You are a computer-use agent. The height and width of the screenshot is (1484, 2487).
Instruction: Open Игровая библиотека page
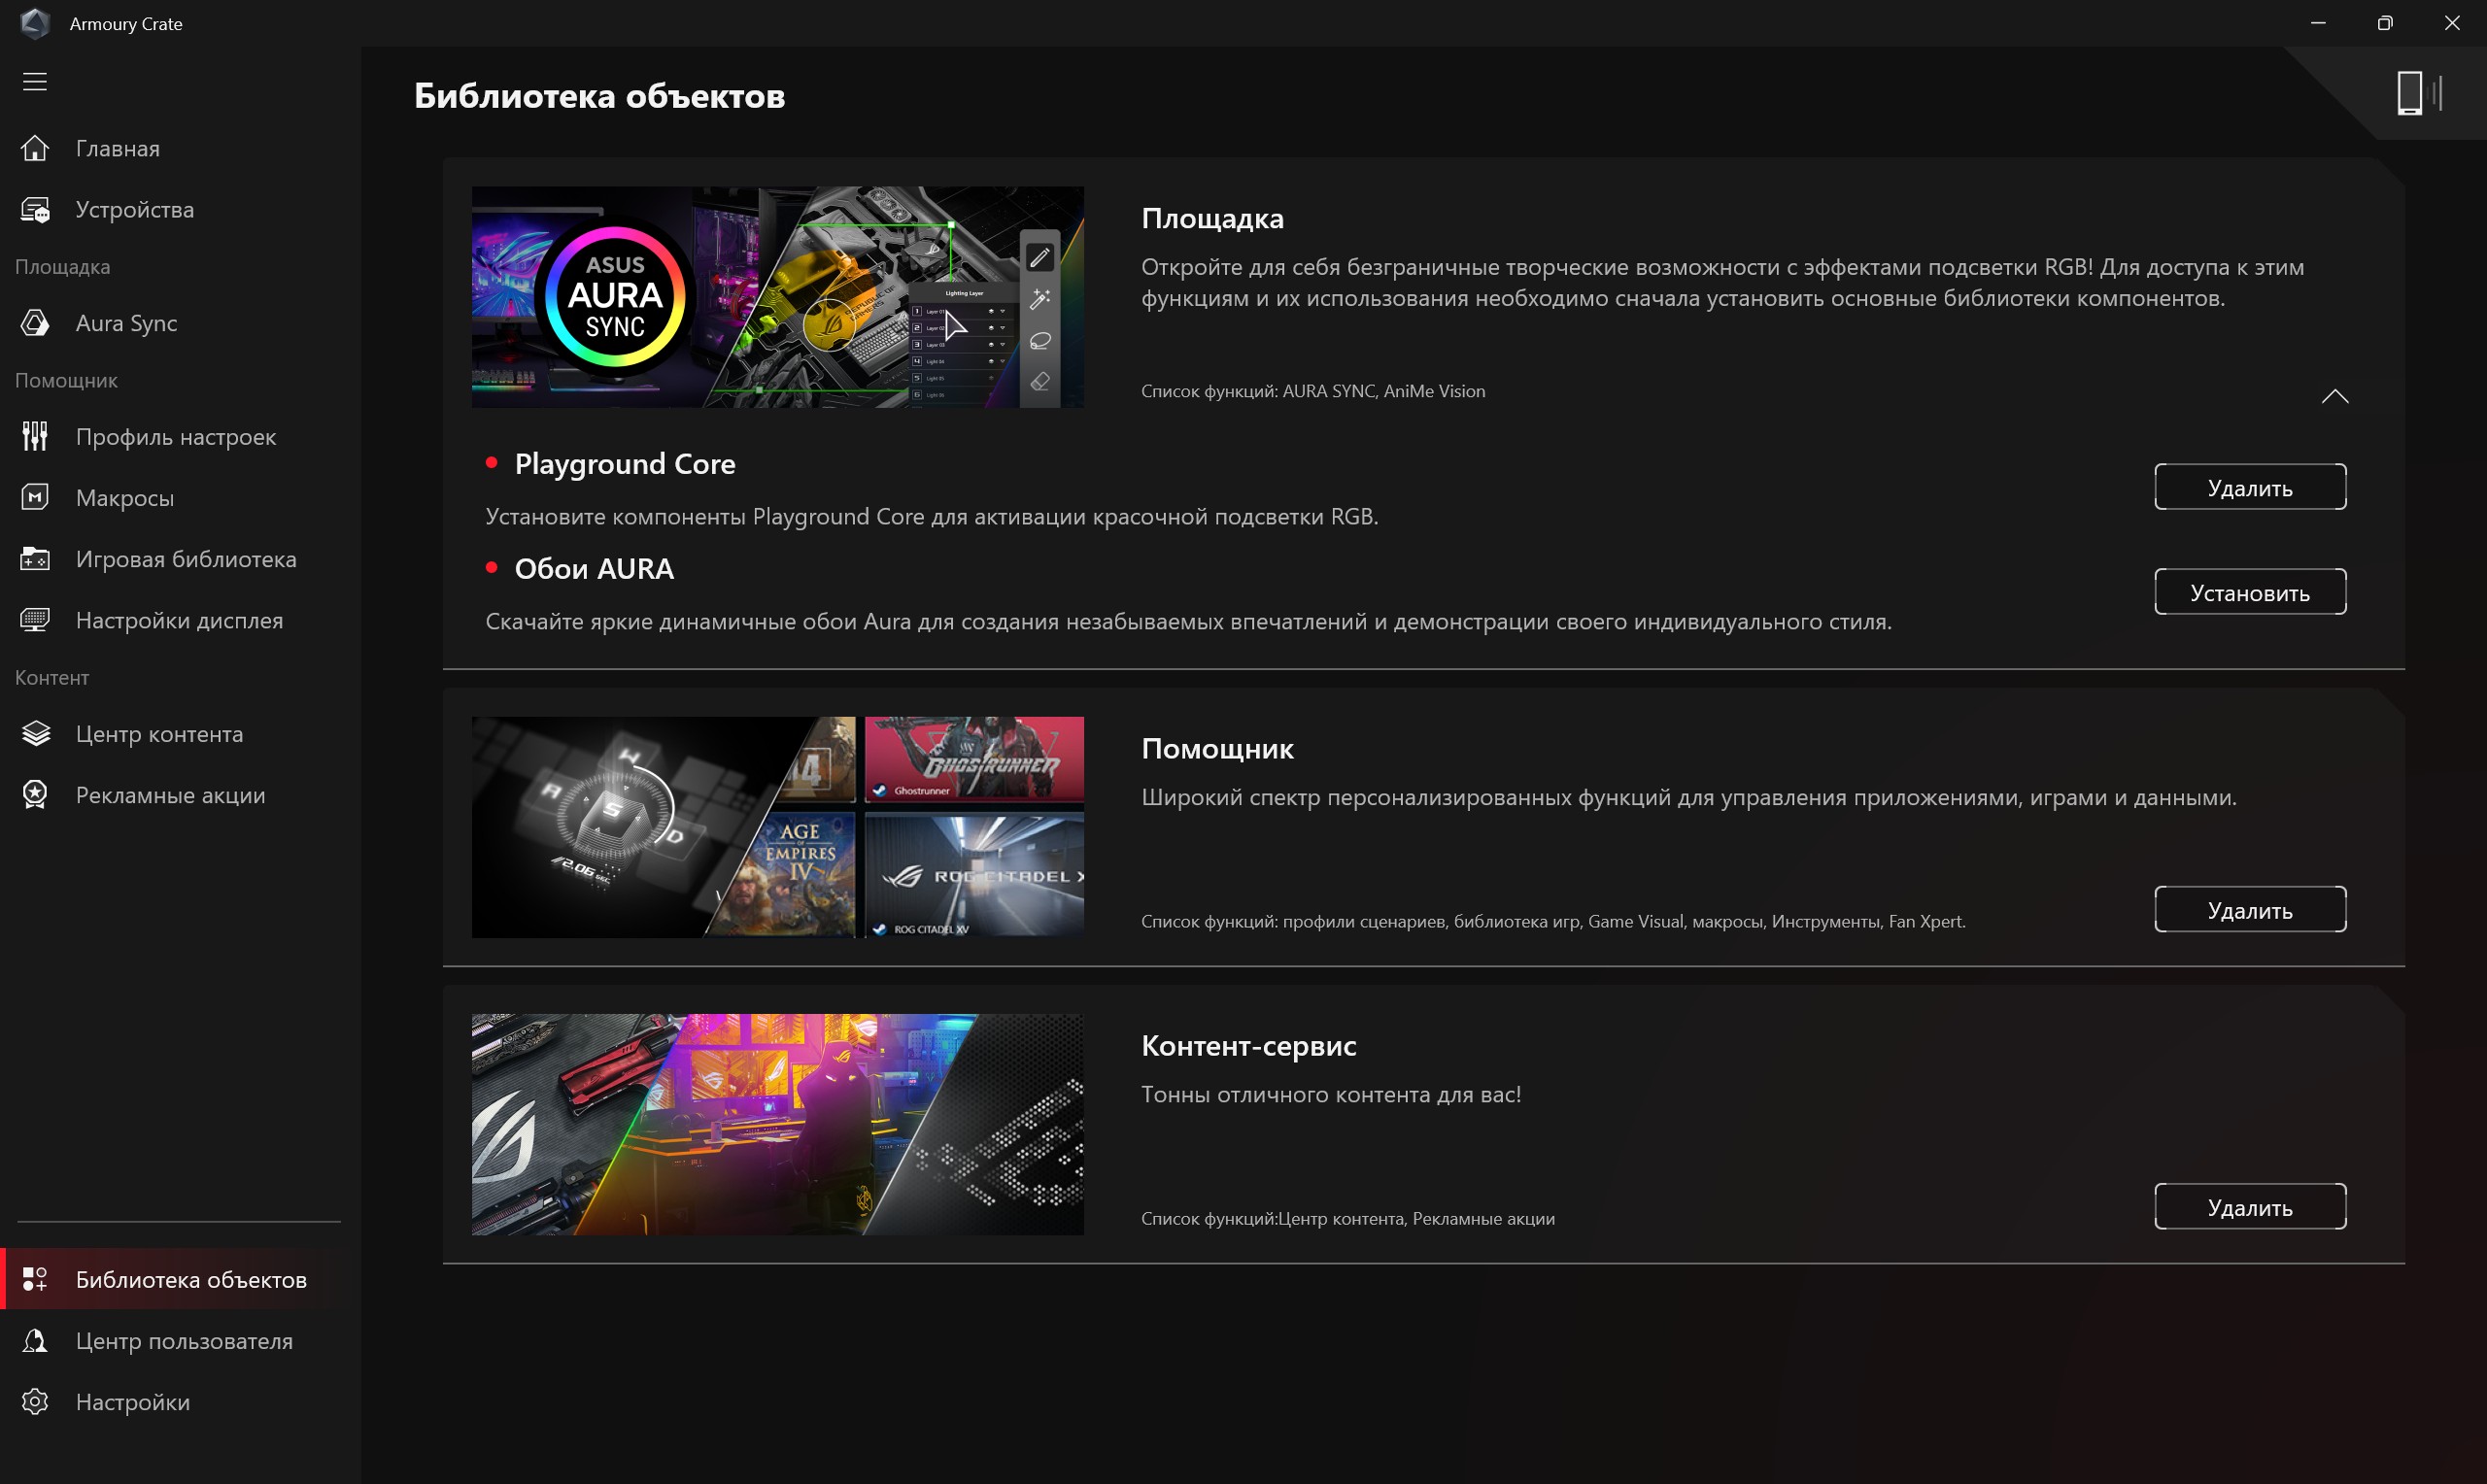click(180, 559)
